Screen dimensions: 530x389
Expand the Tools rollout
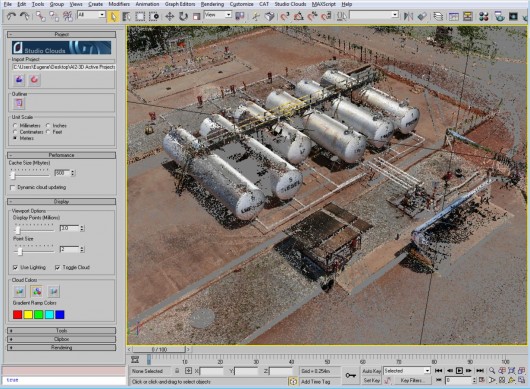[x=62, y=331]
